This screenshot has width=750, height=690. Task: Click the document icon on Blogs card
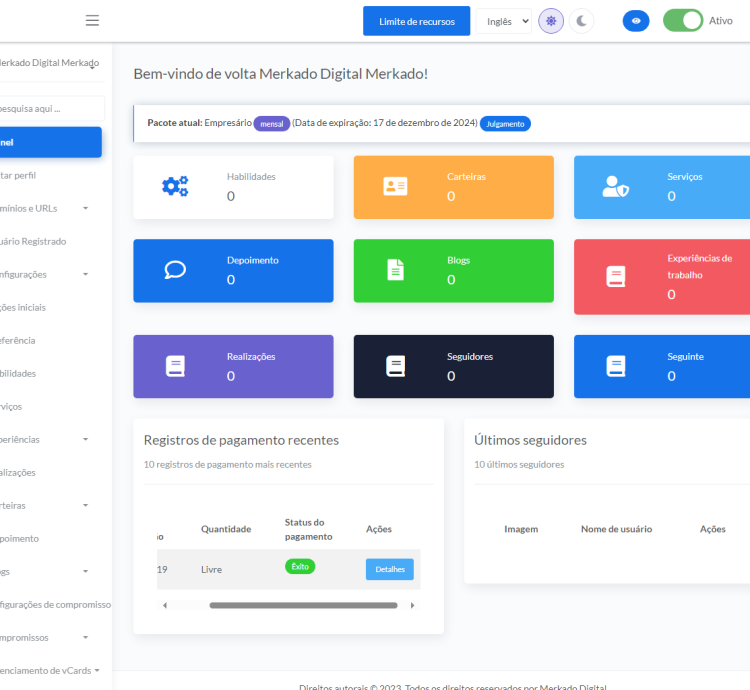tap(395, 270)
